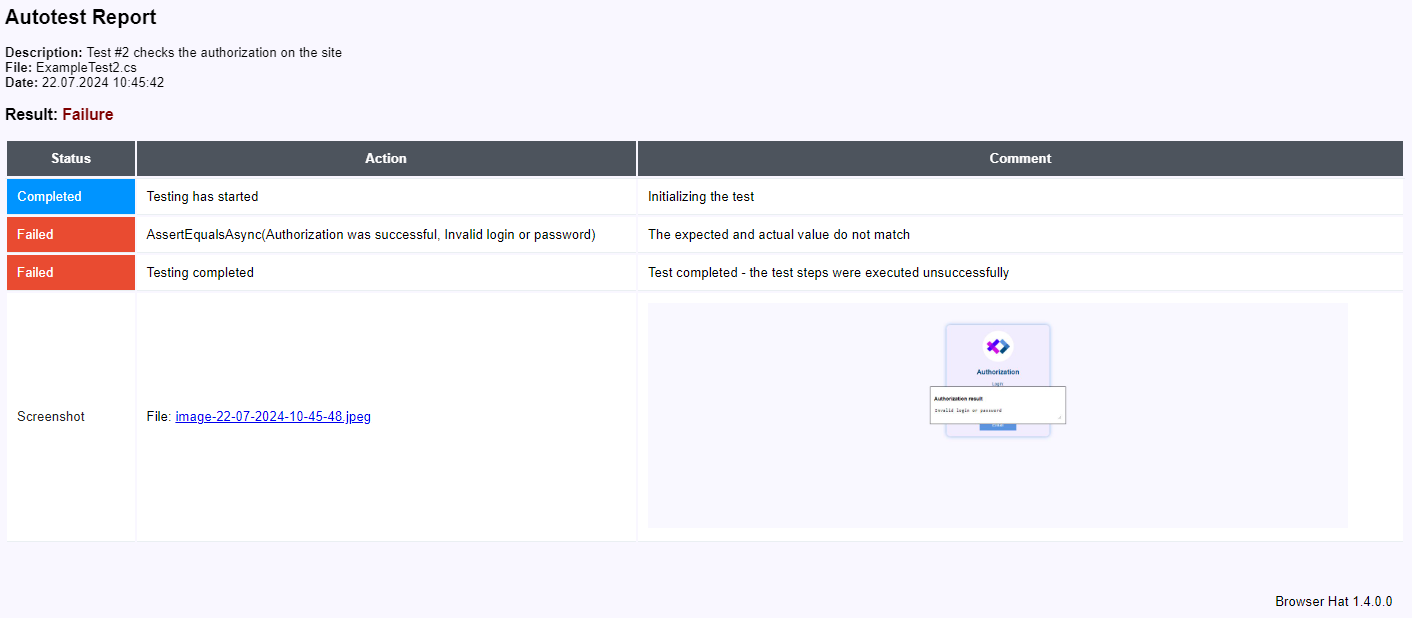
Task: Click the Failed badge beside AssertEqualsAsync
Action: 71,235
